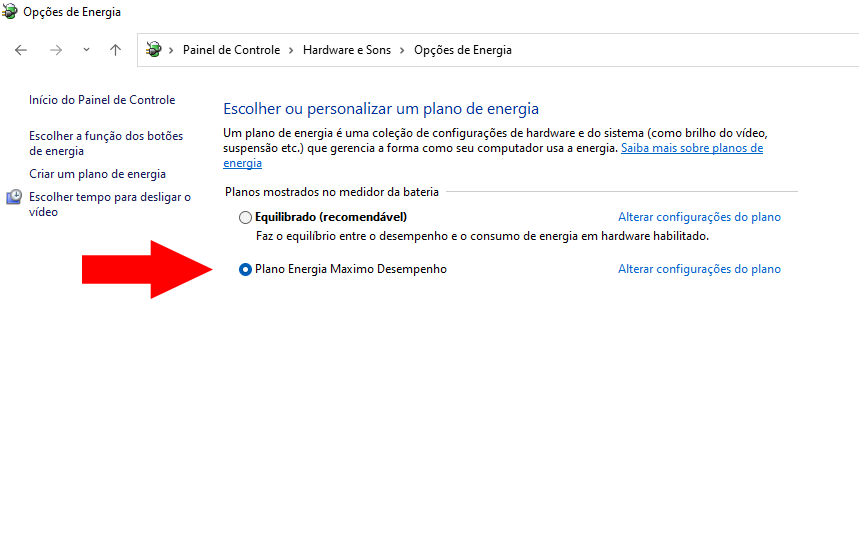Click the Opções de Energia title bar icon
This screenshot has width=859, height=555.
pyautogui.click(x=10, y=12)
